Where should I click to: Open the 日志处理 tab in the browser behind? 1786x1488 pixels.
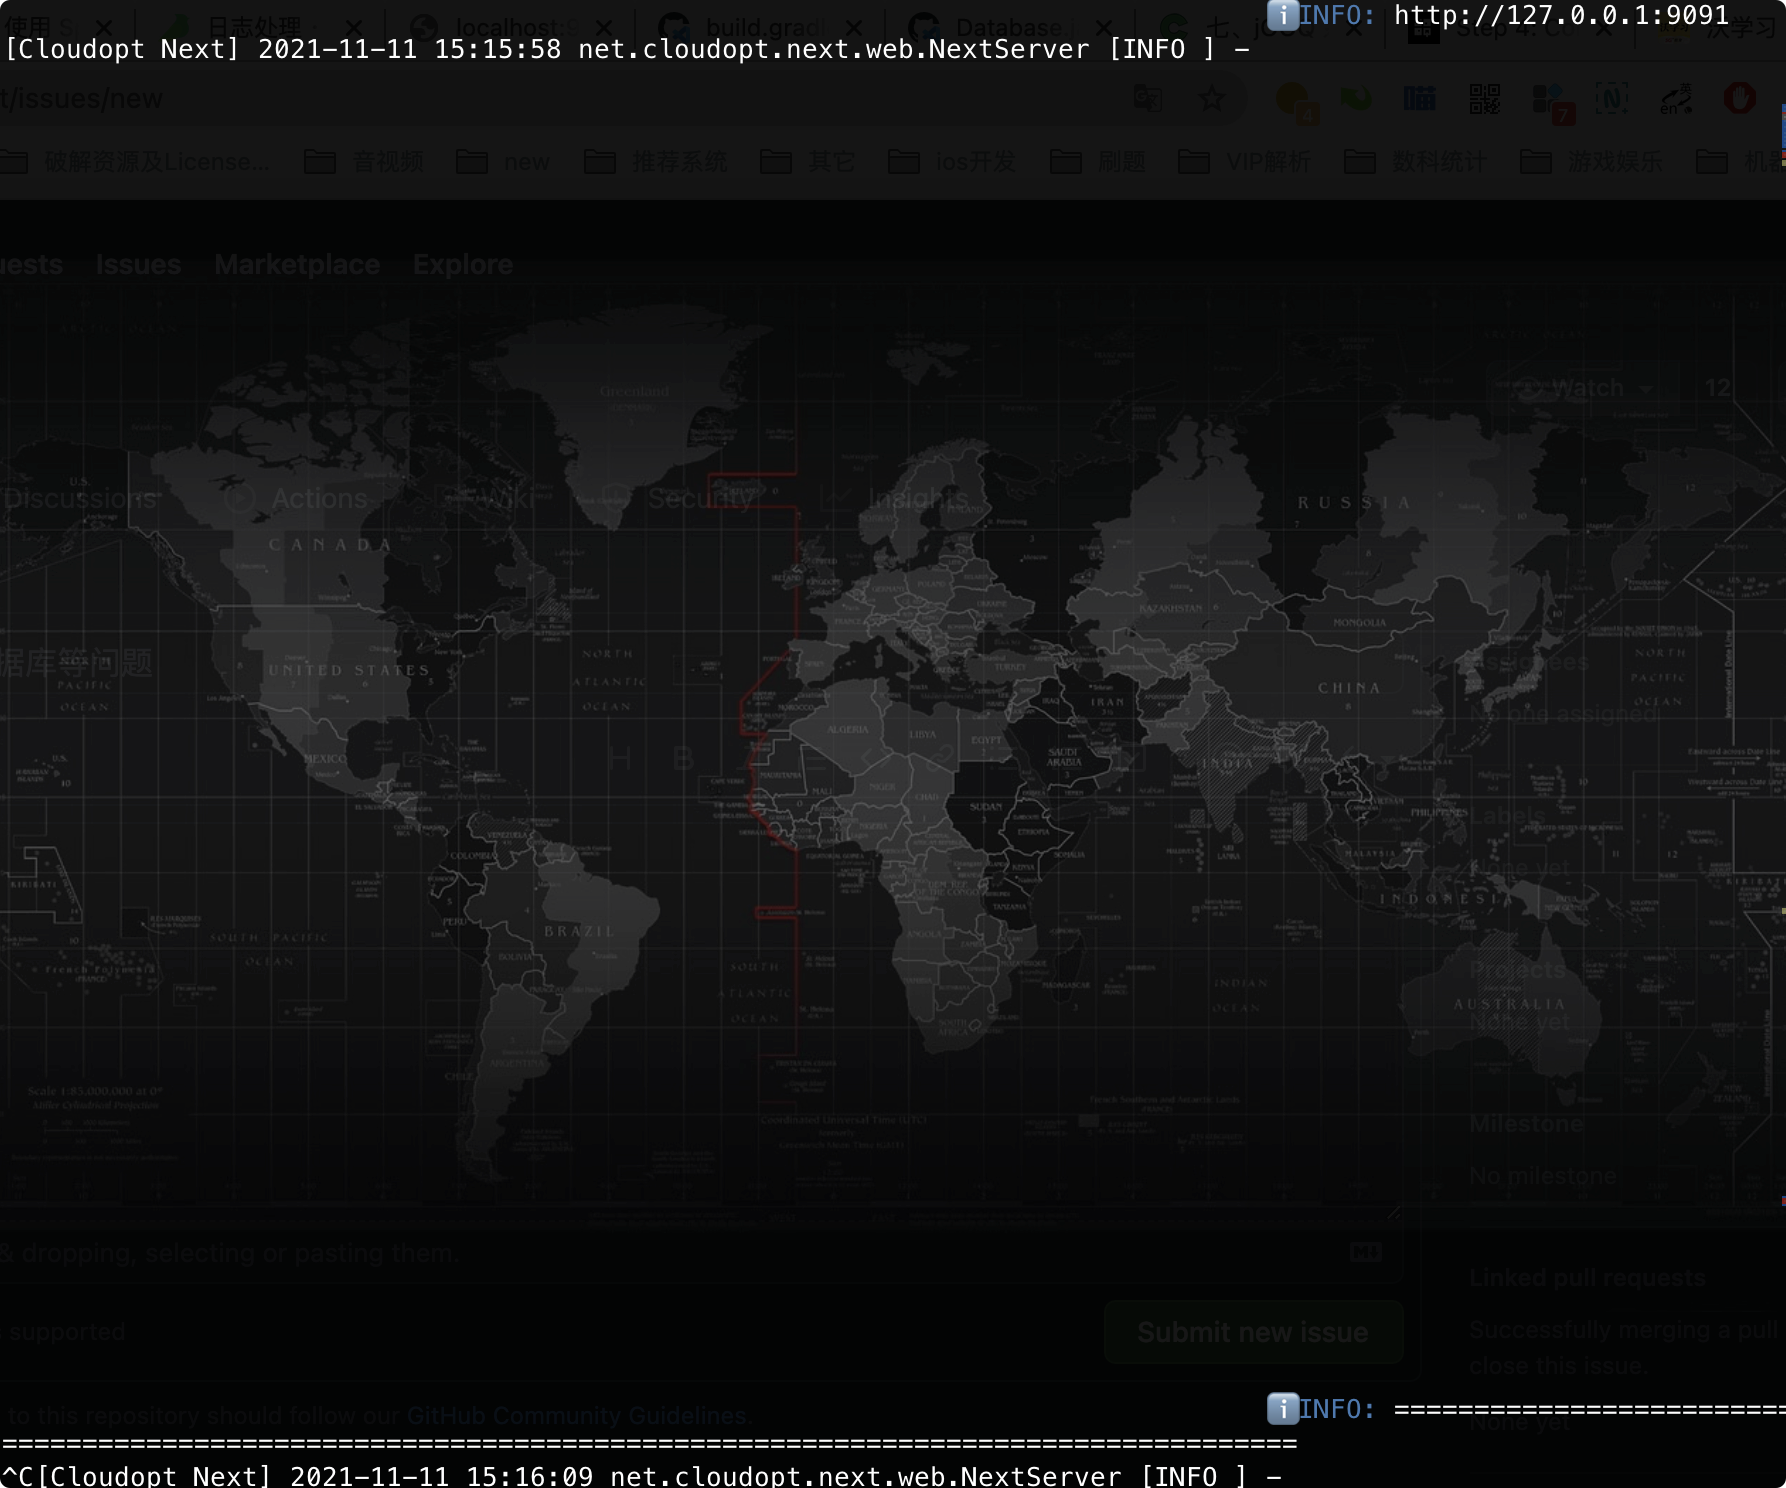click(x=255, y=28)
